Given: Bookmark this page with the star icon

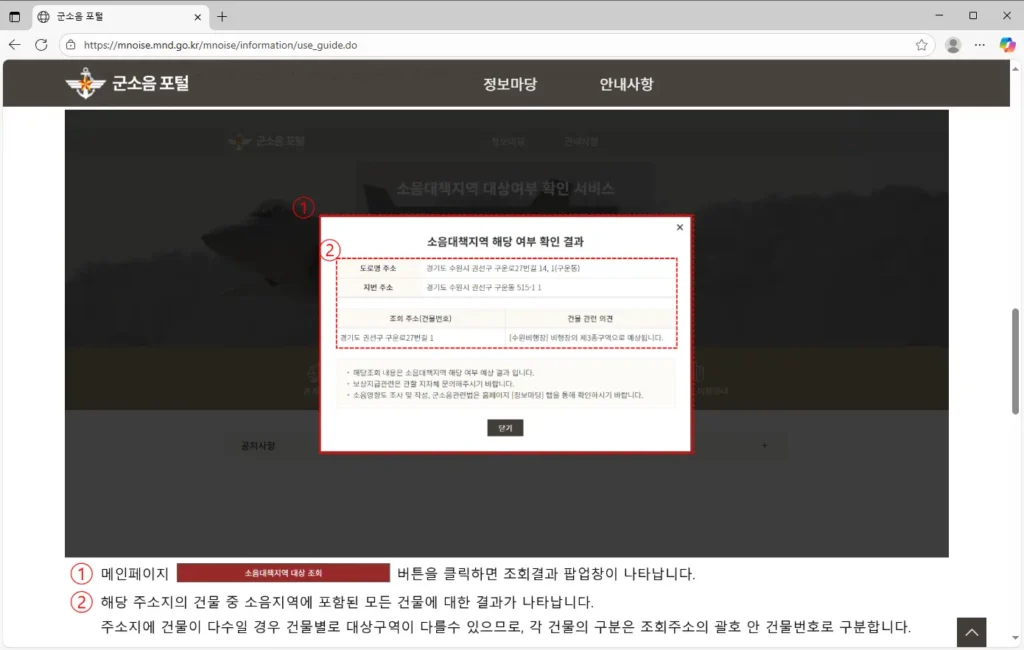Looking at the screenshot, I should [x=921, y=45].
